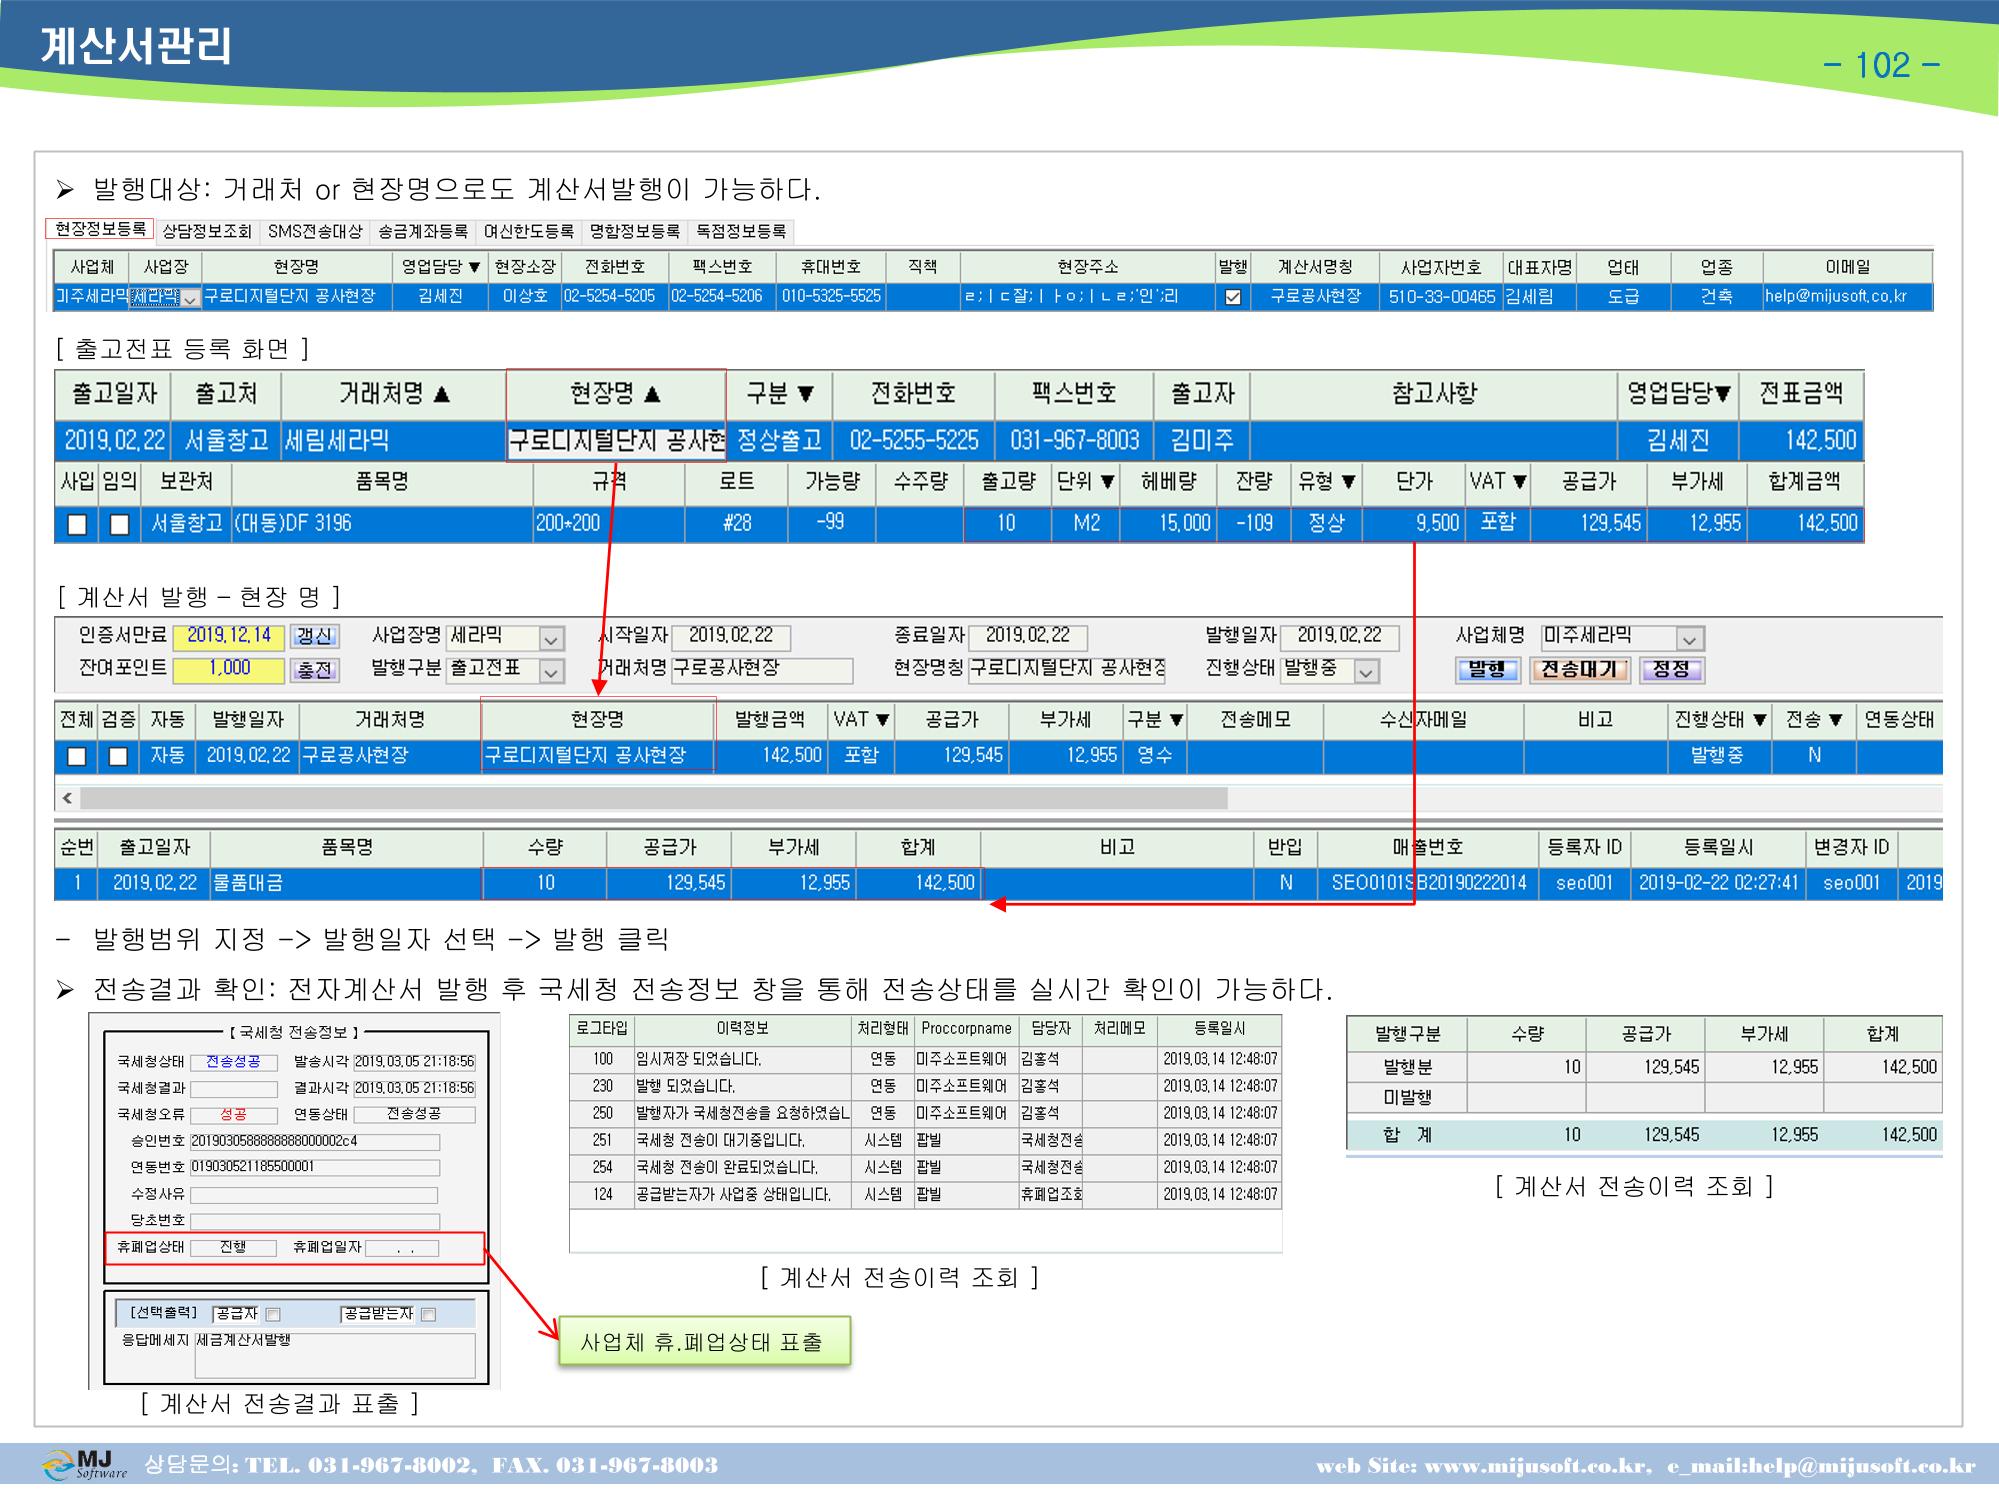
Task: Open the 현장정보등록 tab
Action: (x=100, y=230)
